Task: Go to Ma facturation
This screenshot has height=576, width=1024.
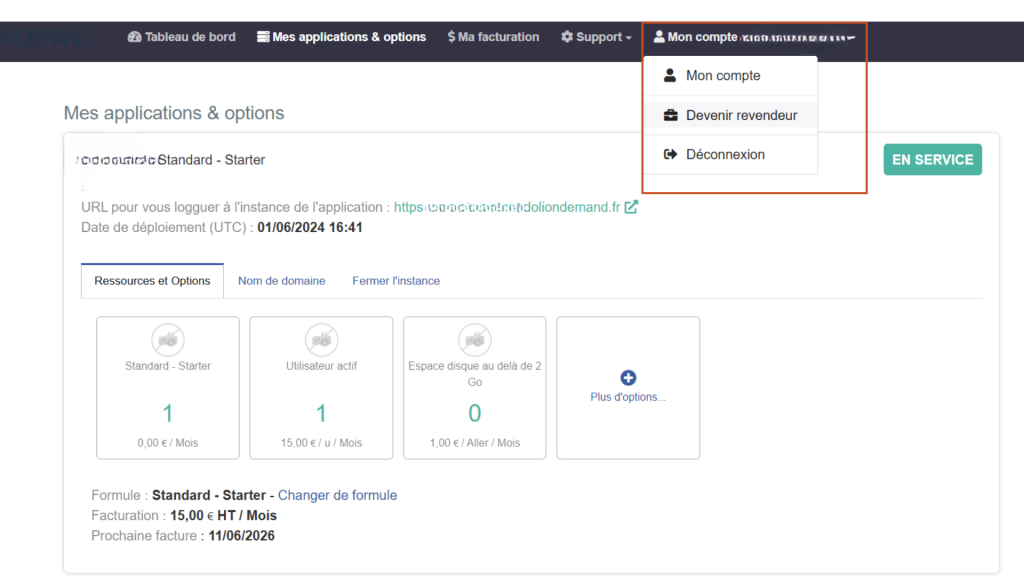Action: (493, 37)
